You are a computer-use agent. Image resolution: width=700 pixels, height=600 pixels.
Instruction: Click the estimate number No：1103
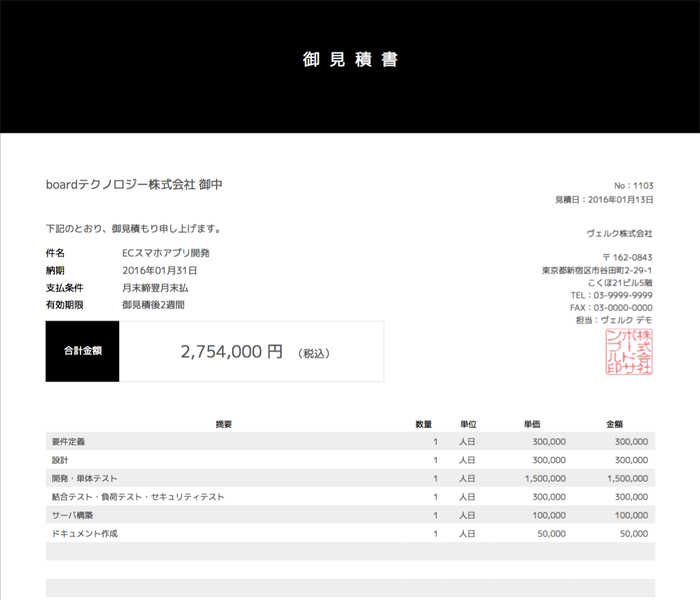click(x=633, y=185)
